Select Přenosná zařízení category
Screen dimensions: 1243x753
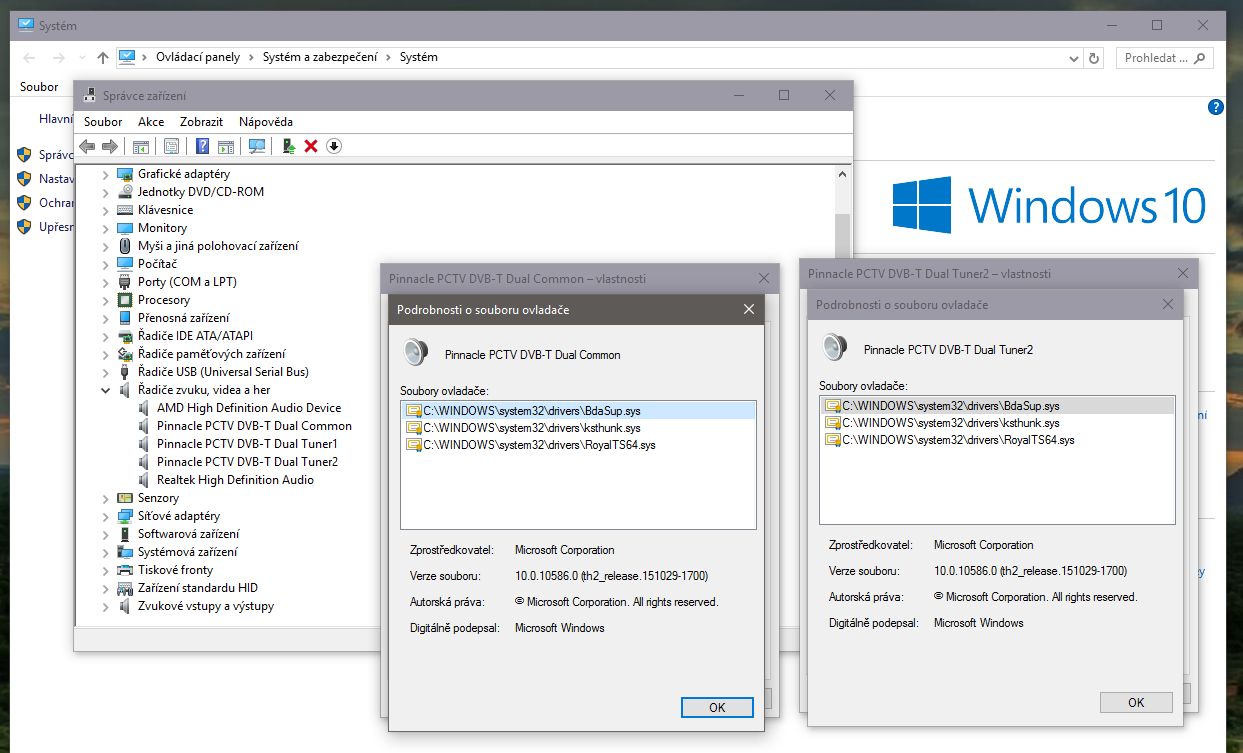[183, 318]
